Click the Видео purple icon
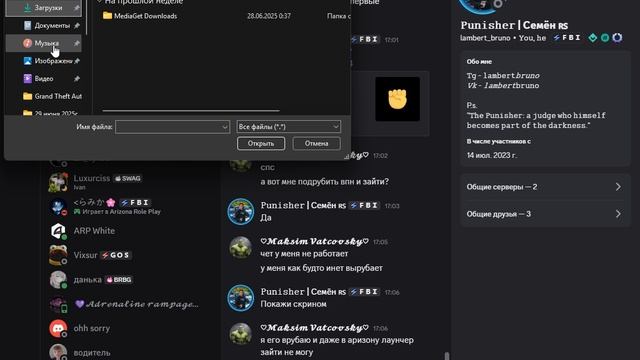 point(27,78)
